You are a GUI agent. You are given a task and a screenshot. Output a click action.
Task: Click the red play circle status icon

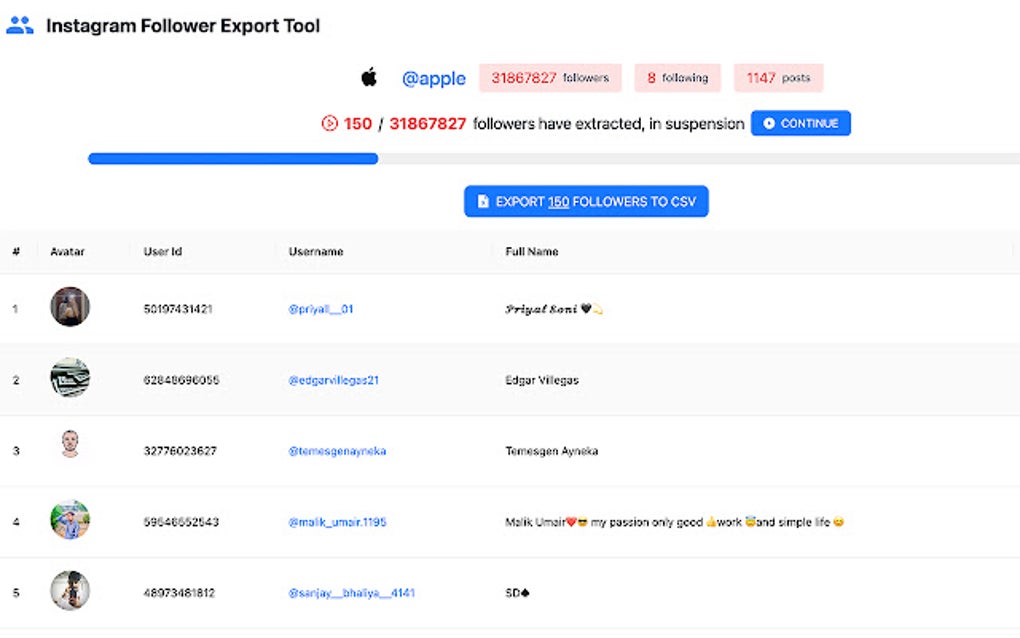330,123
